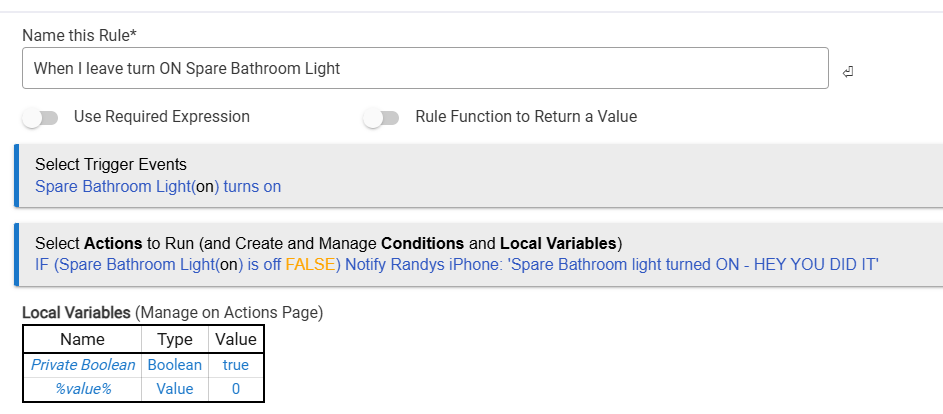Click the Type column header

click(x=175, y=340)
